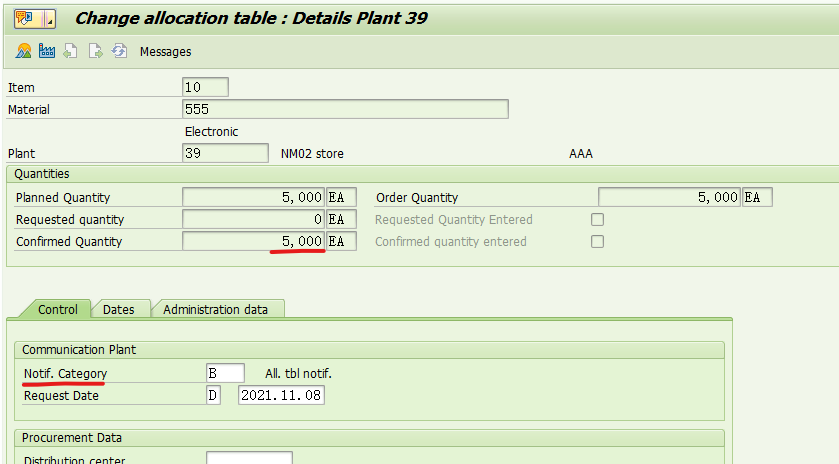Click the 'Procurement Data' group header
This screenshot has width=839, height=464.
pyautogui.click(x=72, y=438)
